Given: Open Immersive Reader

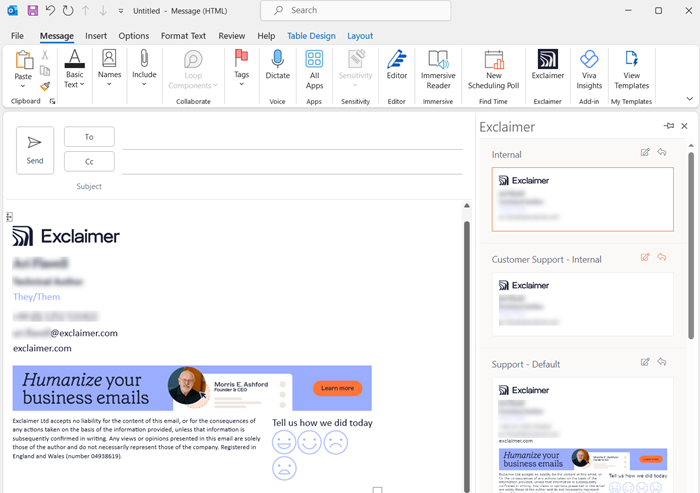Looking at the screenshot, I should pos(438,70).
